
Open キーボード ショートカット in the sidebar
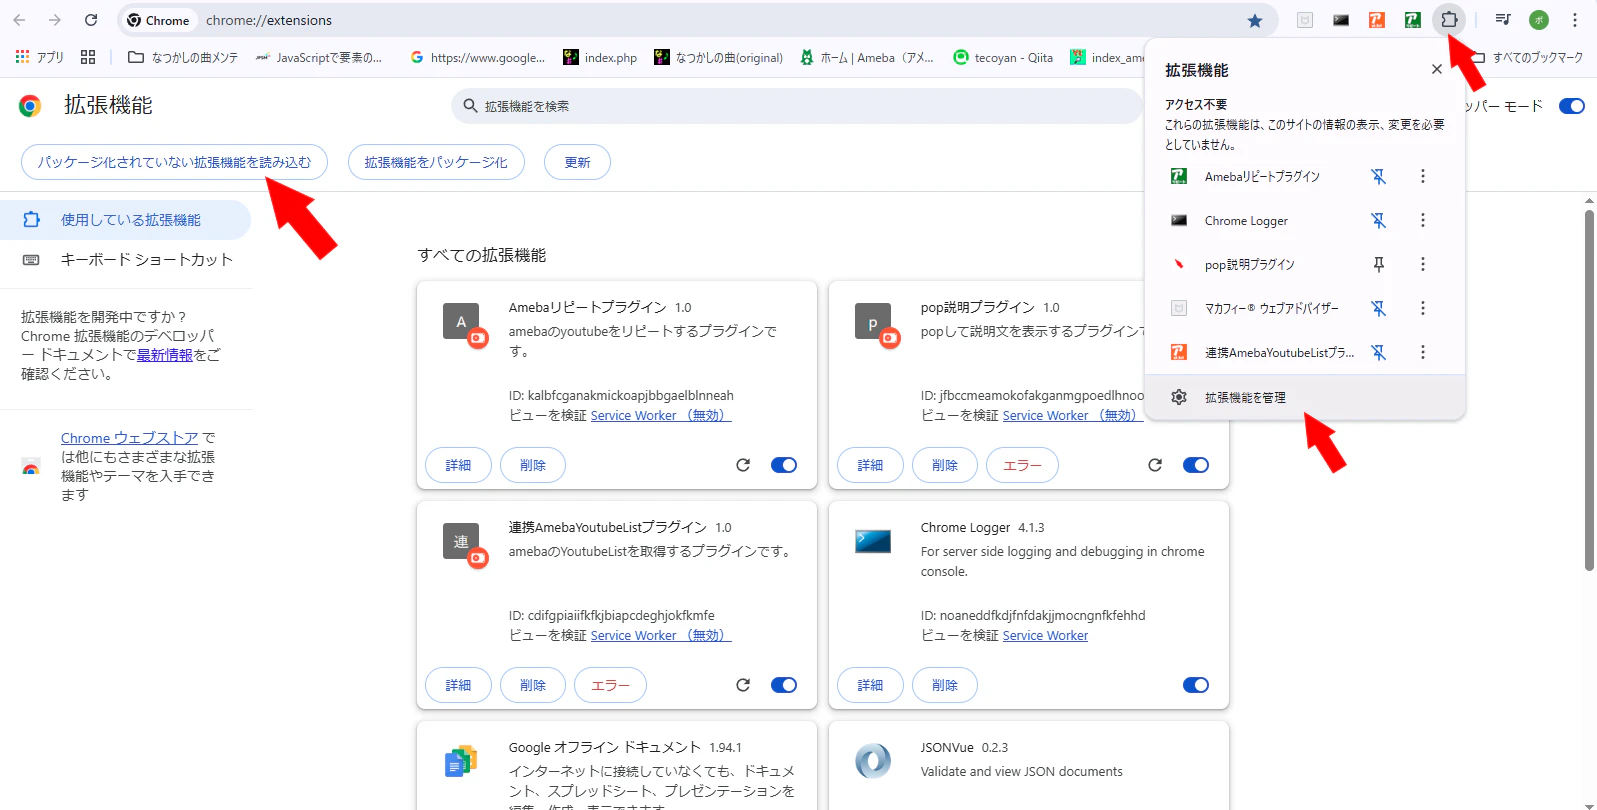click(x=125, y=260)
